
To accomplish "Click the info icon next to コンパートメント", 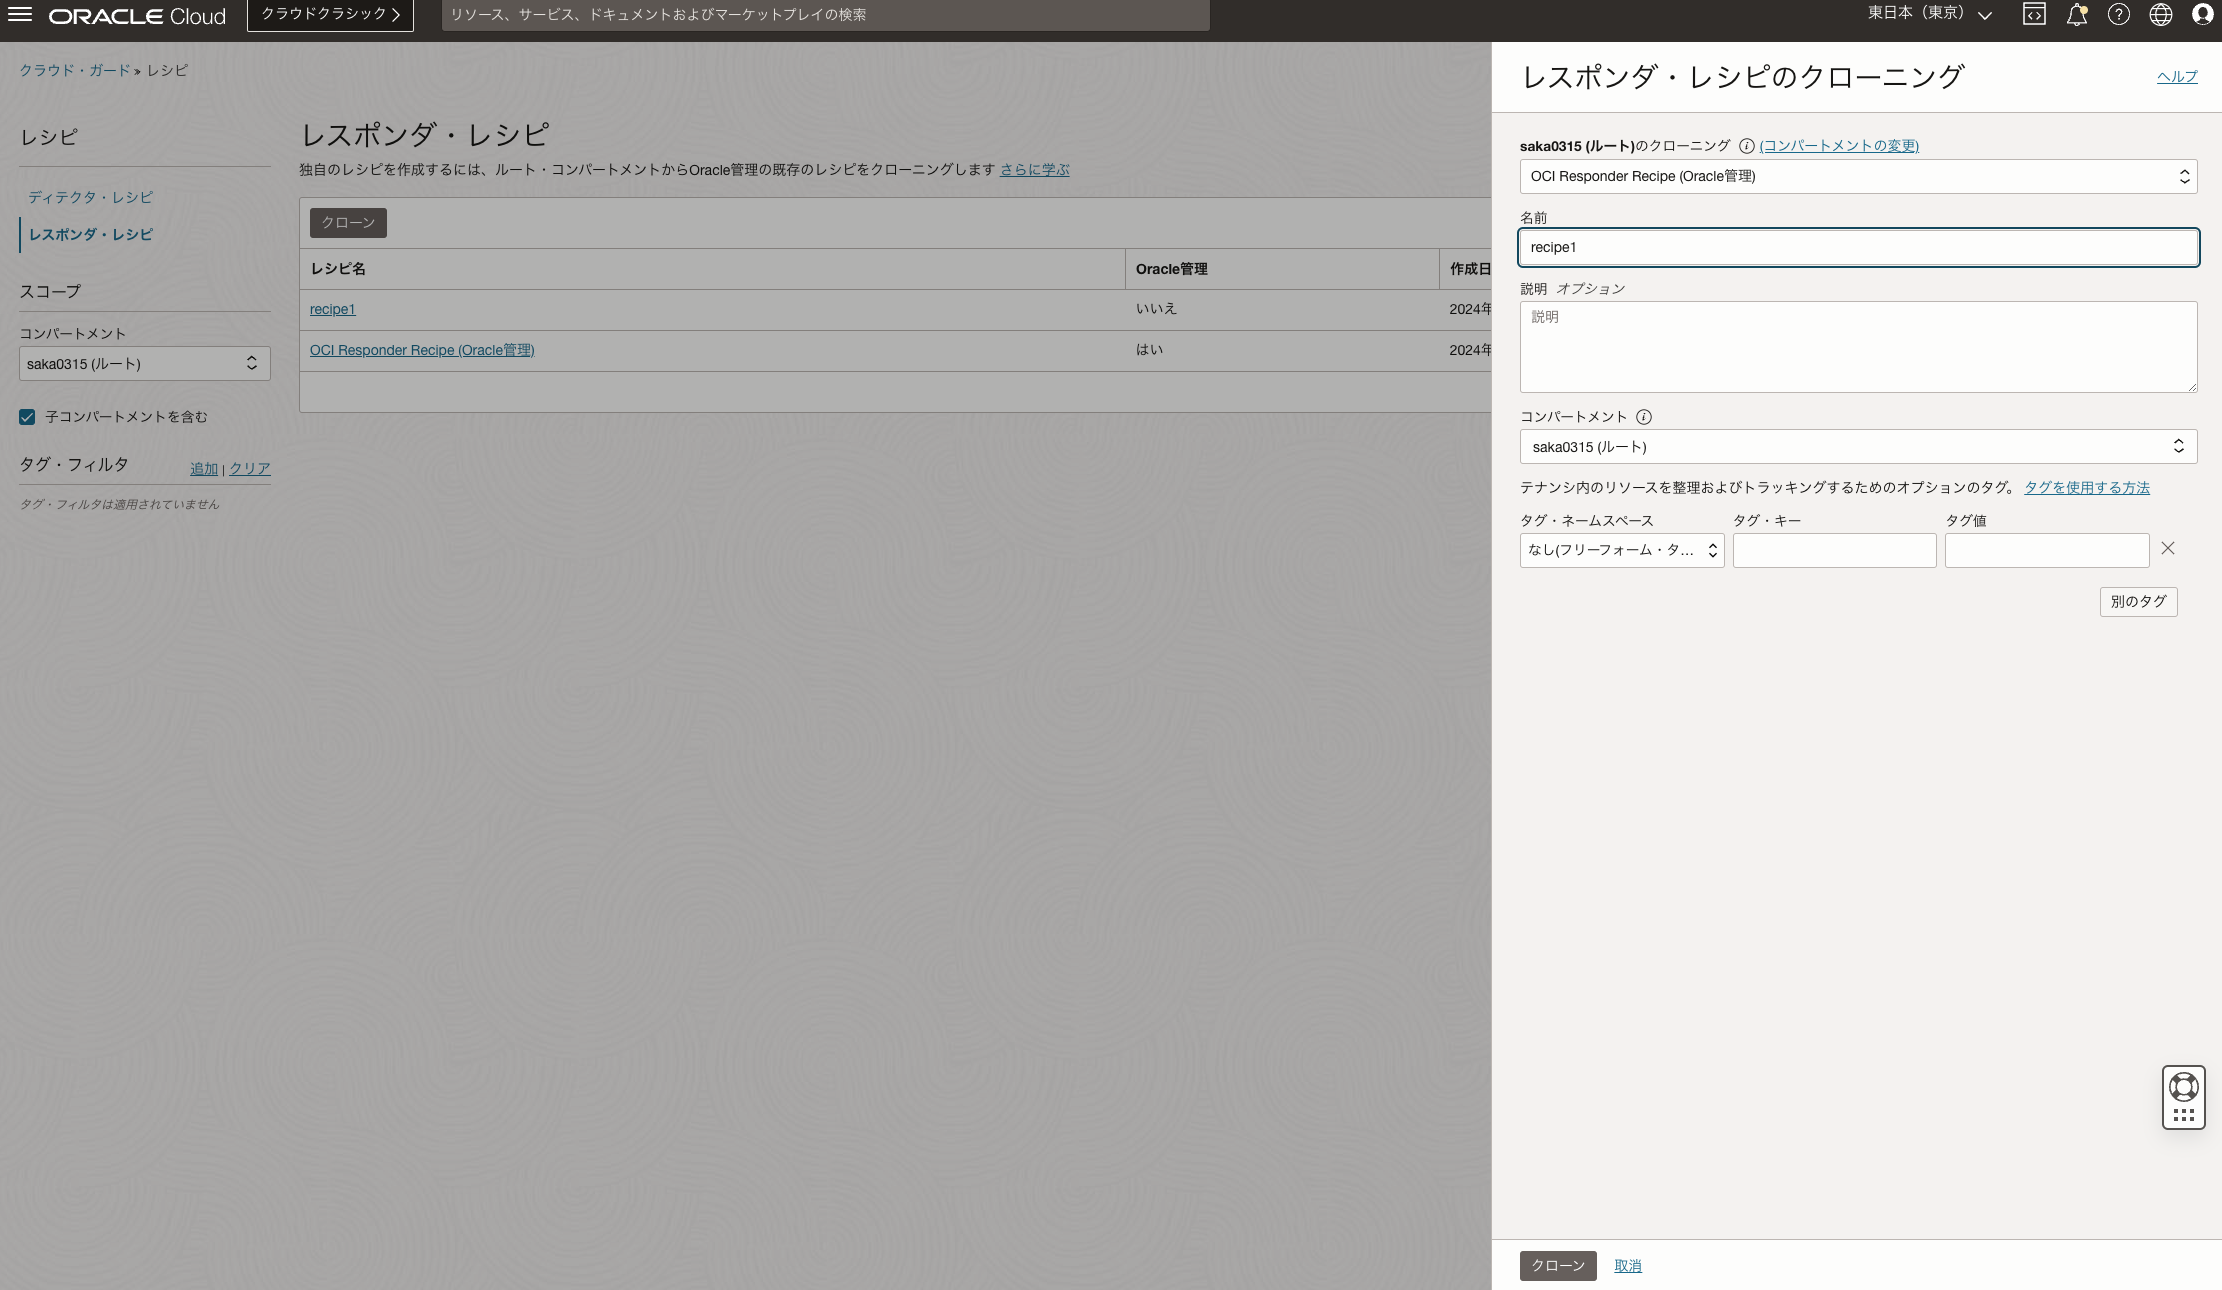I will tap(1646, 416).
